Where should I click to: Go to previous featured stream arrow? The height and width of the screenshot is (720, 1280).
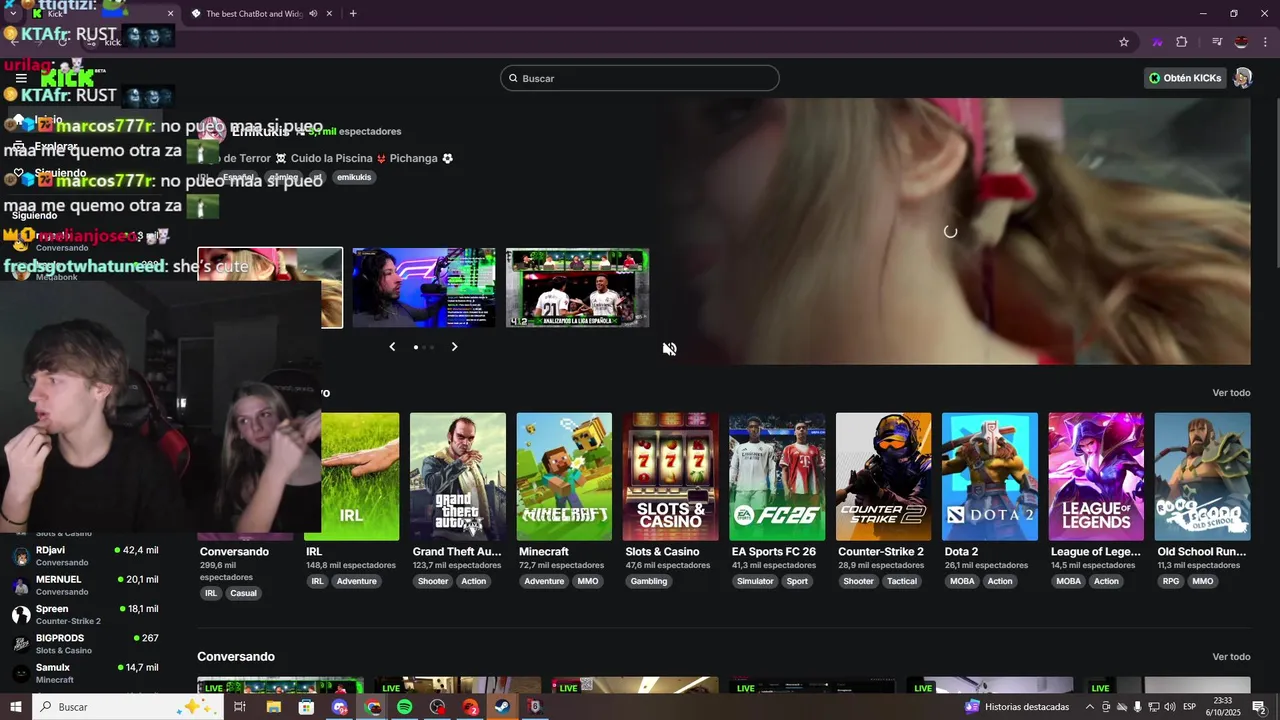(x=392, y=347)
